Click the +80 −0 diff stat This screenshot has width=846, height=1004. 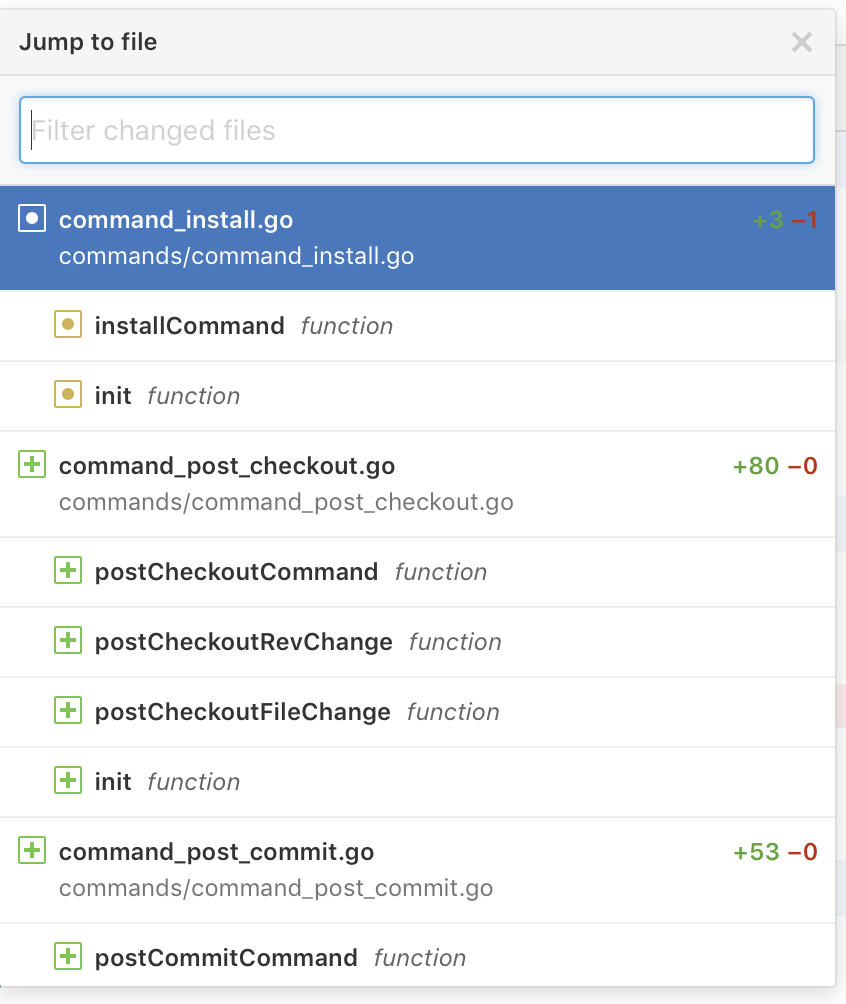coord(775,466)
